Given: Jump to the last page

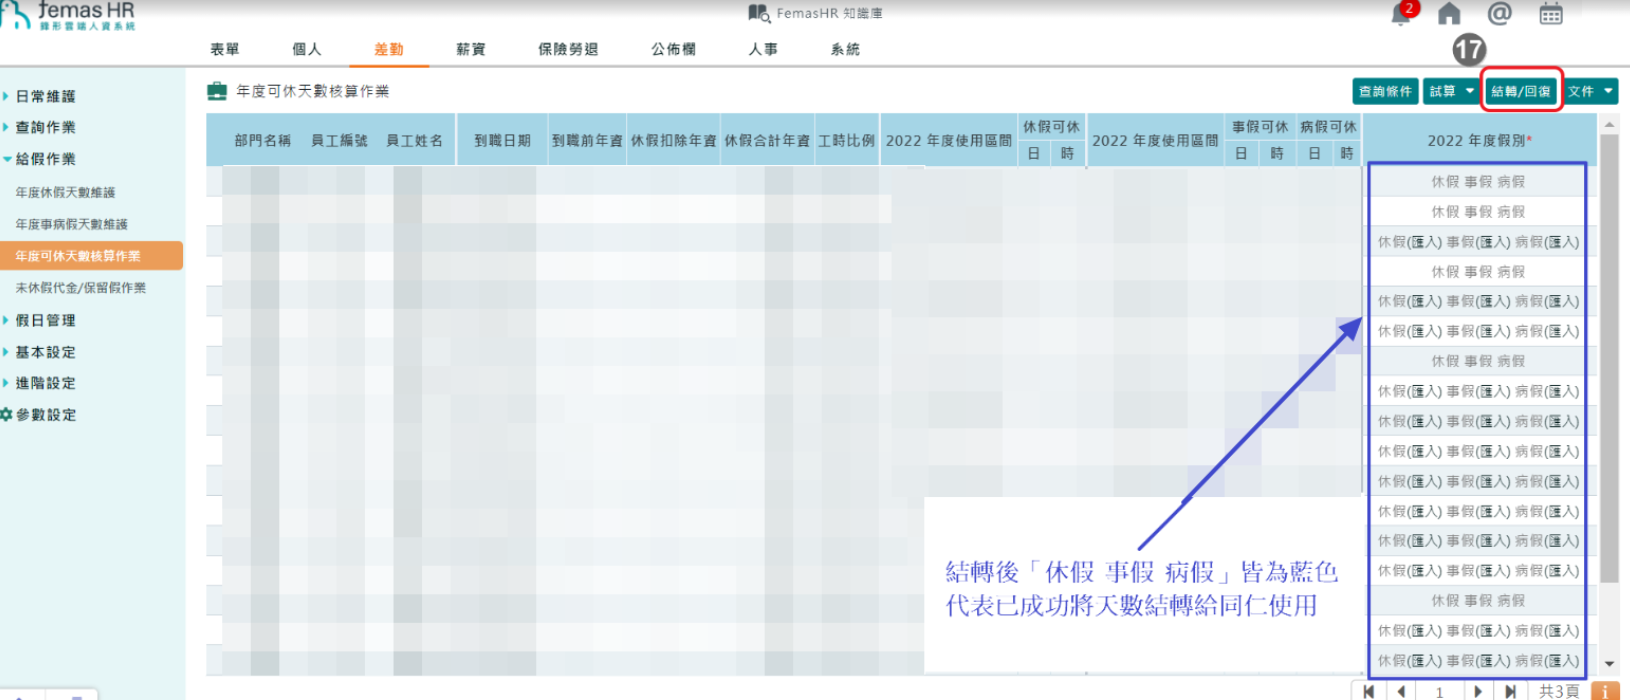Looking at the screenshot, I should pos(1510,691).
